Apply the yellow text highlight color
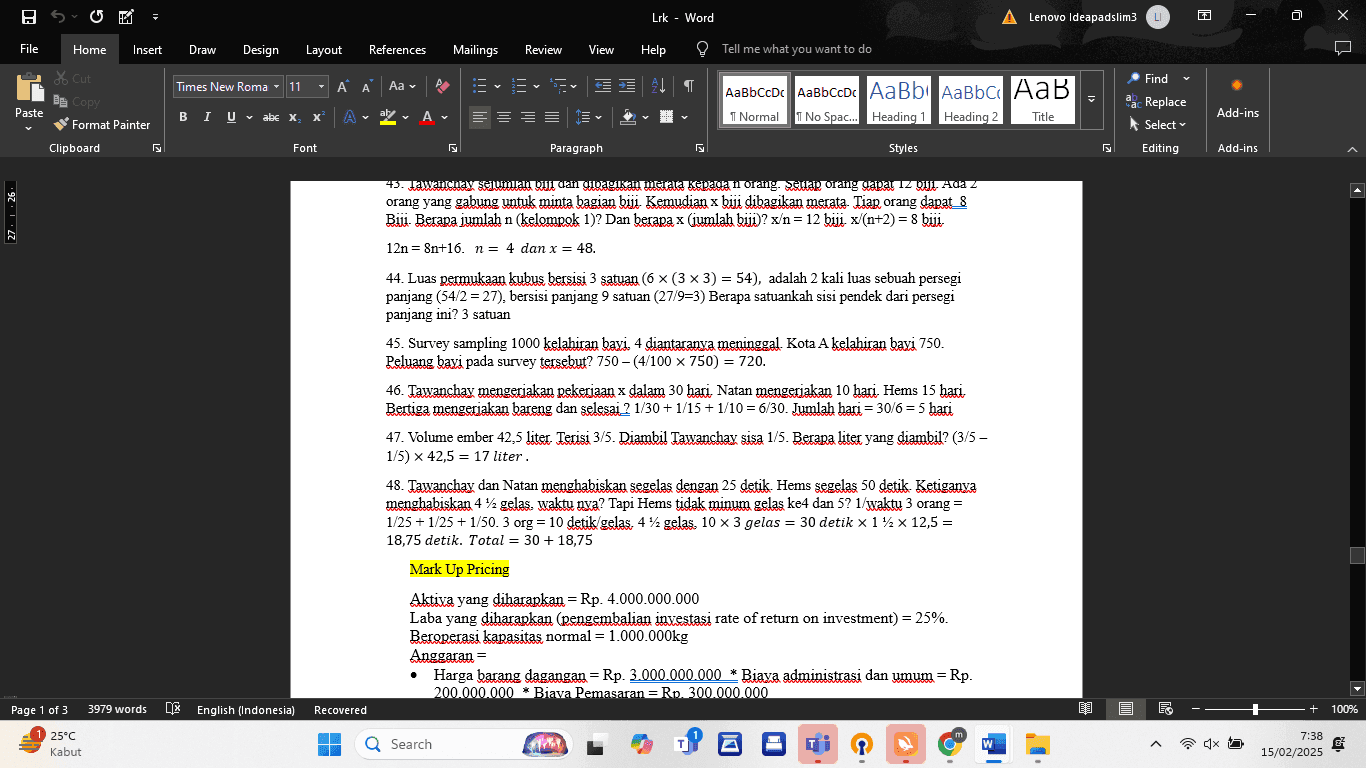1366x768 pixels. click(x=388, y=117)
